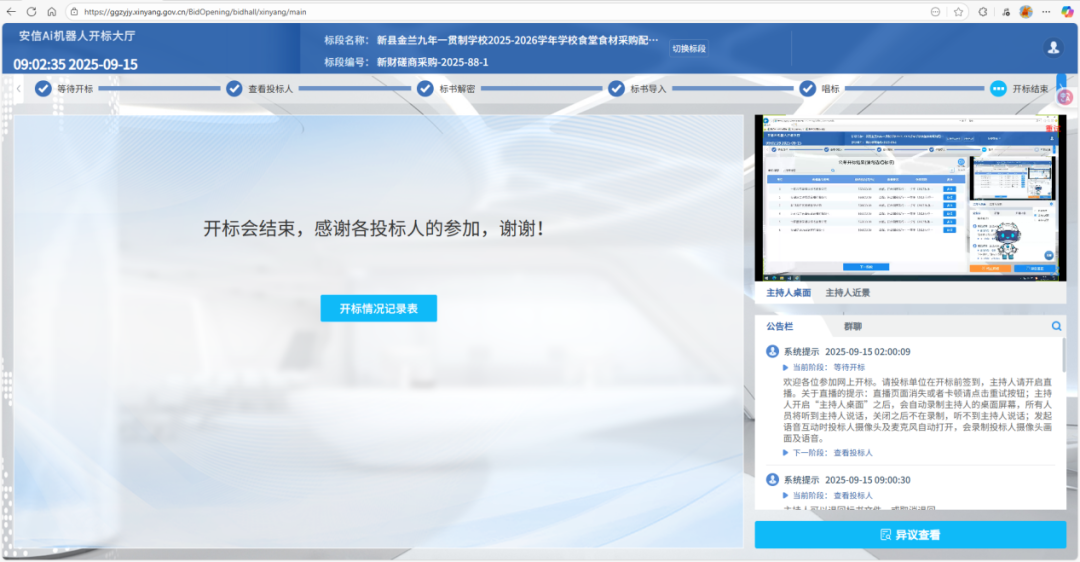
Task: Click bid number 新财磋商采购-2025-88-1
Action: coord(433,62)
